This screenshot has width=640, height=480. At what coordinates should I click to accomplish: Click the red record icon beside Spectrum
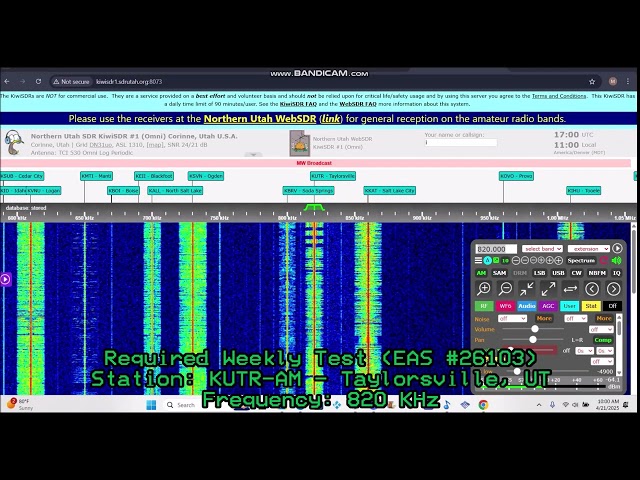point(604,260)
